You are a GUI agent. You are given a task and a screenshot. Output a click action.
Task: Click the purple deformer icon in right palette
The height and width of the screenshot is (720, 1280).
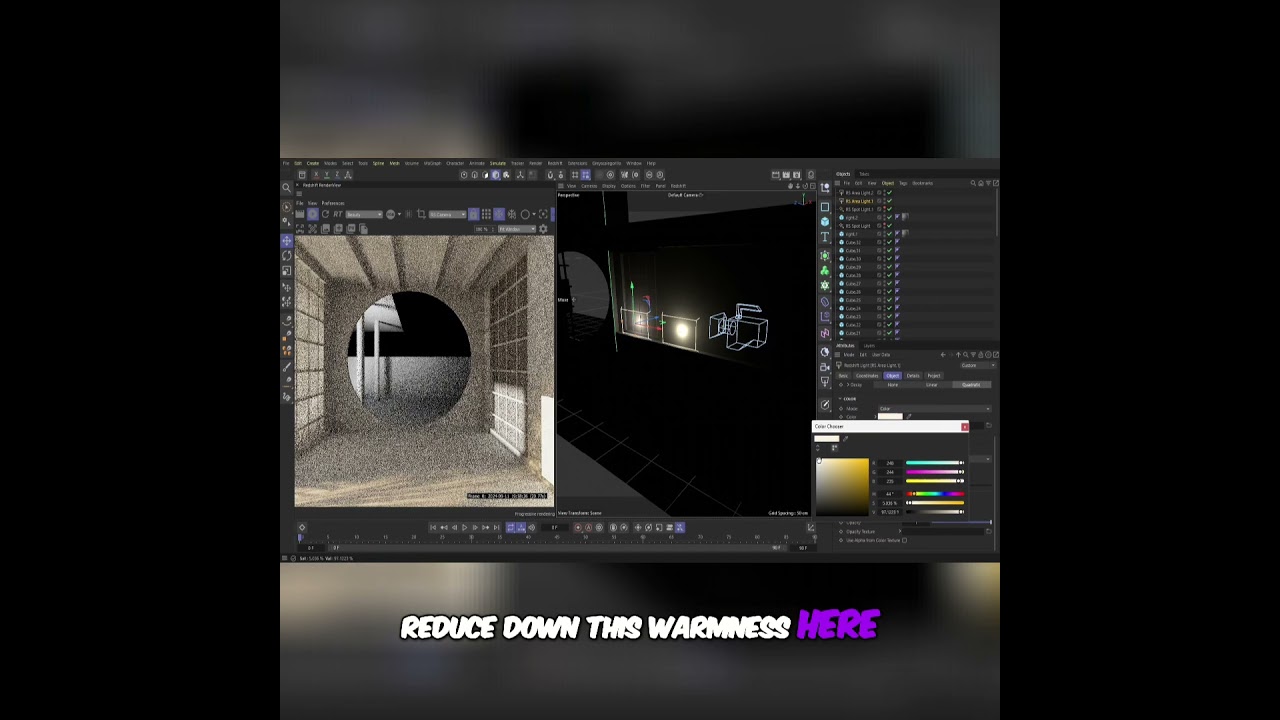(825, 301)
